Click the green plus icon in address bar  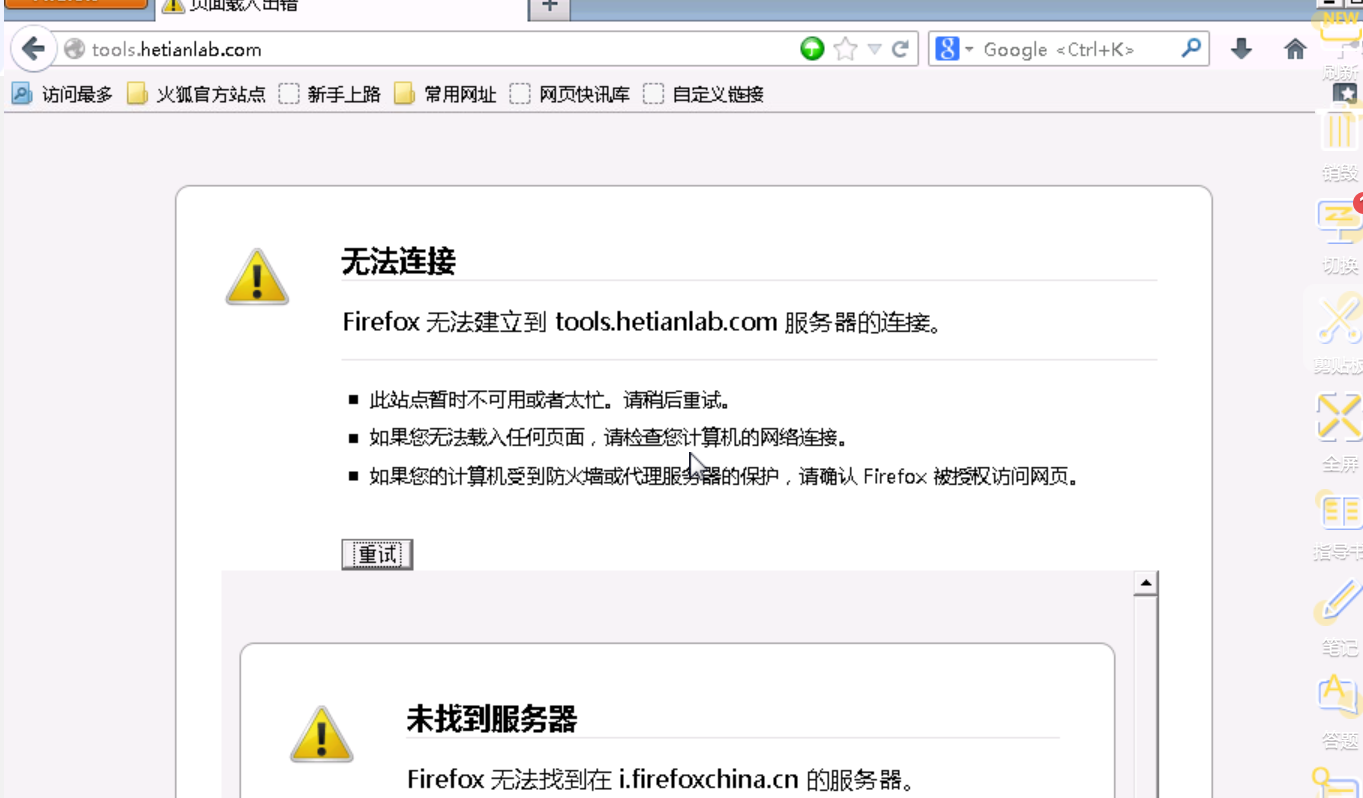(812, 49)
